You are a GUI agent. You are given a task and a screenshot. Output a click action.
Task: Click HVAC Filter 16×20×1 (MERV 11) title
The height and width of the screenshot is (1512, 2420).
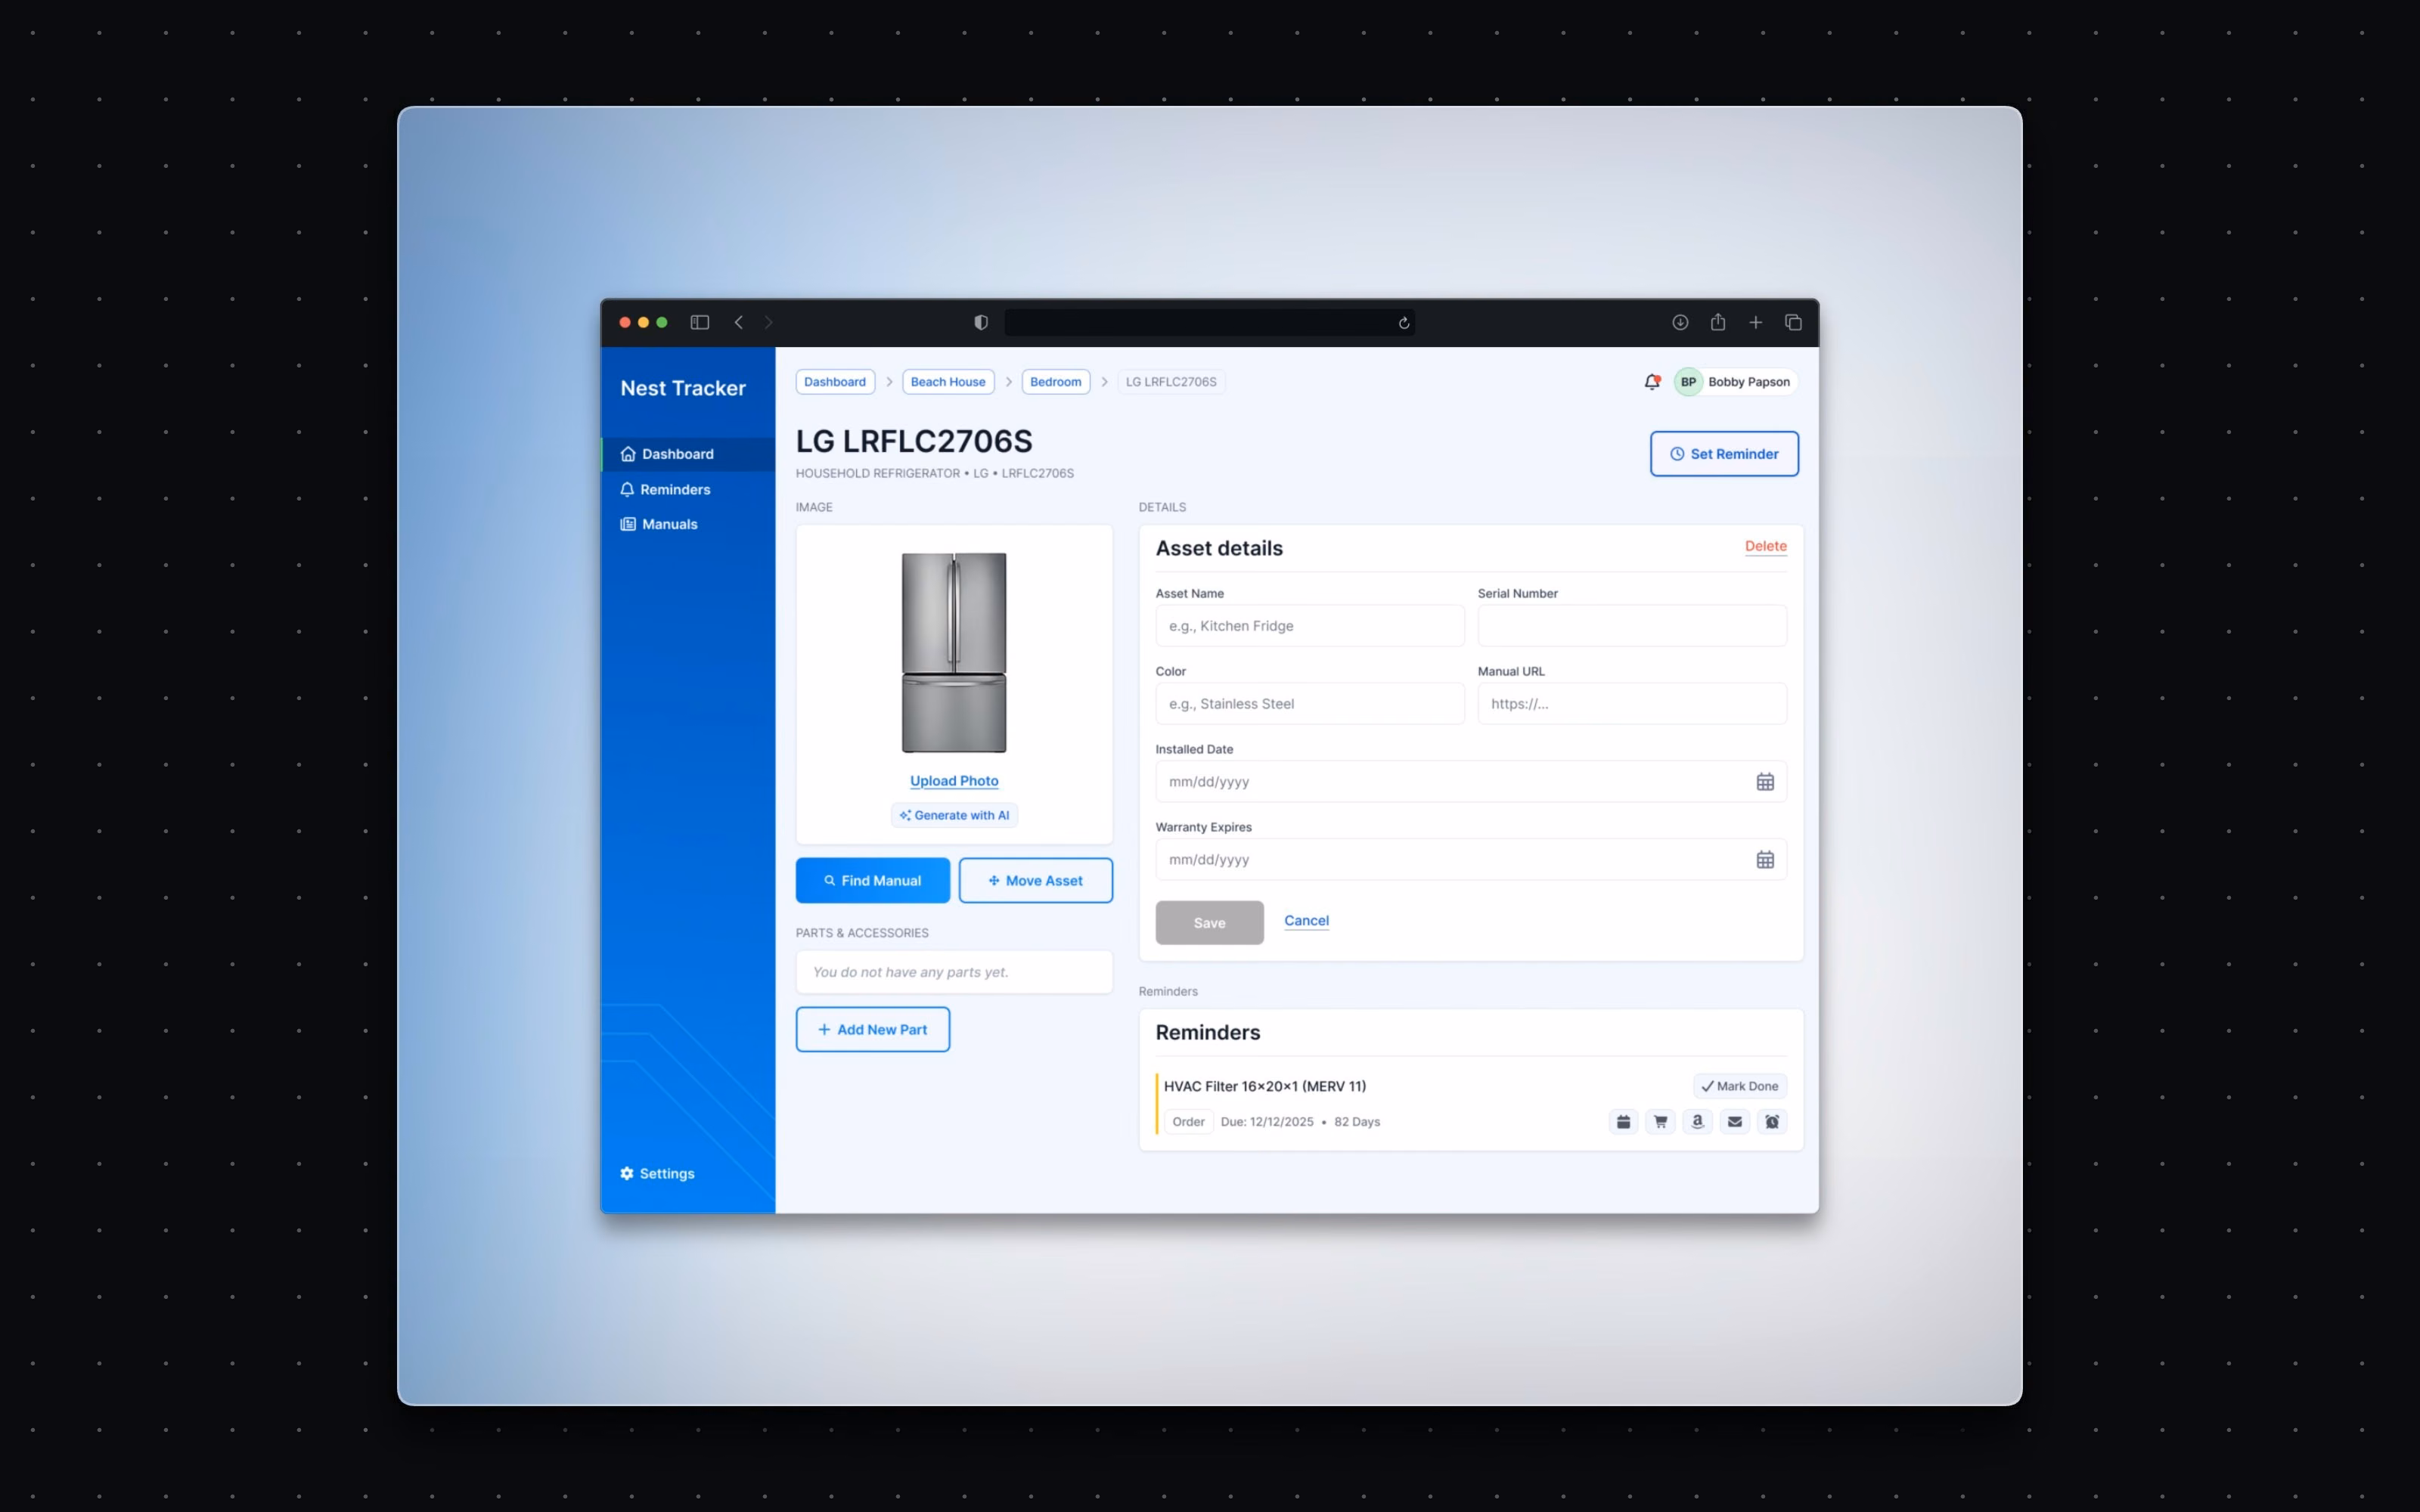1264,1086
